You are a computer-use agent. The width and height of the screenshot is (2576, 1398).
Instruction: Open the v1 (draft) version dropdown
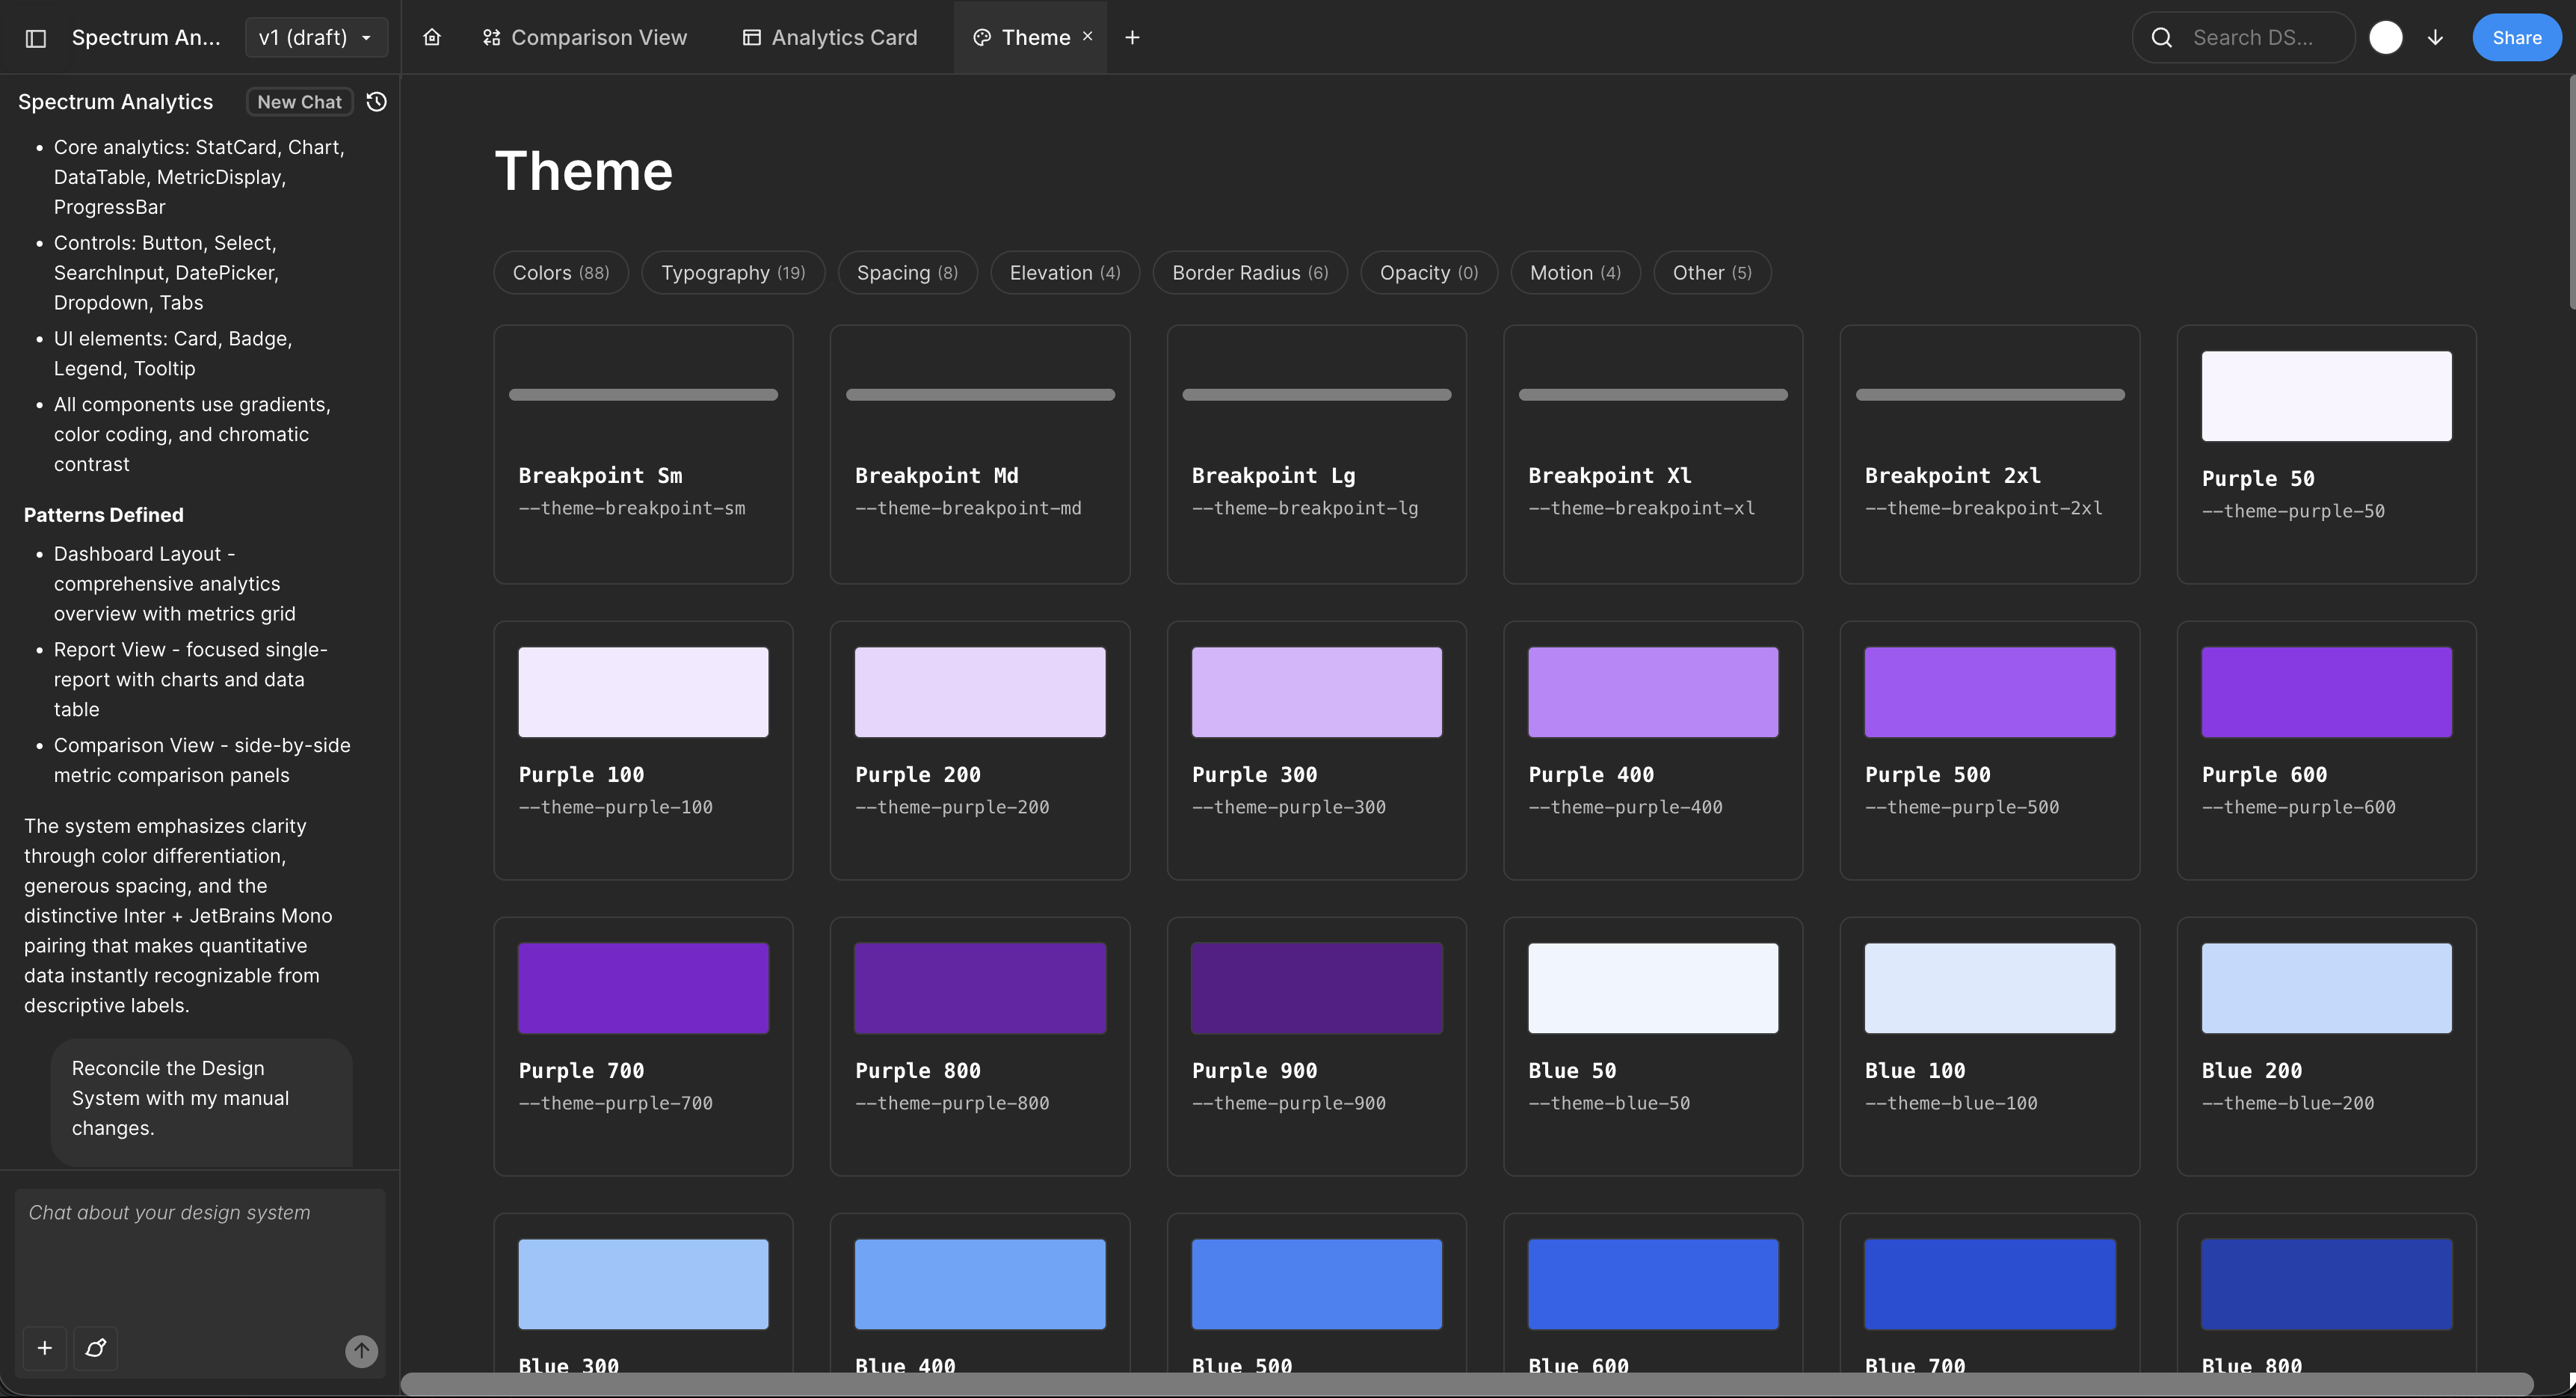coord(316,37)
